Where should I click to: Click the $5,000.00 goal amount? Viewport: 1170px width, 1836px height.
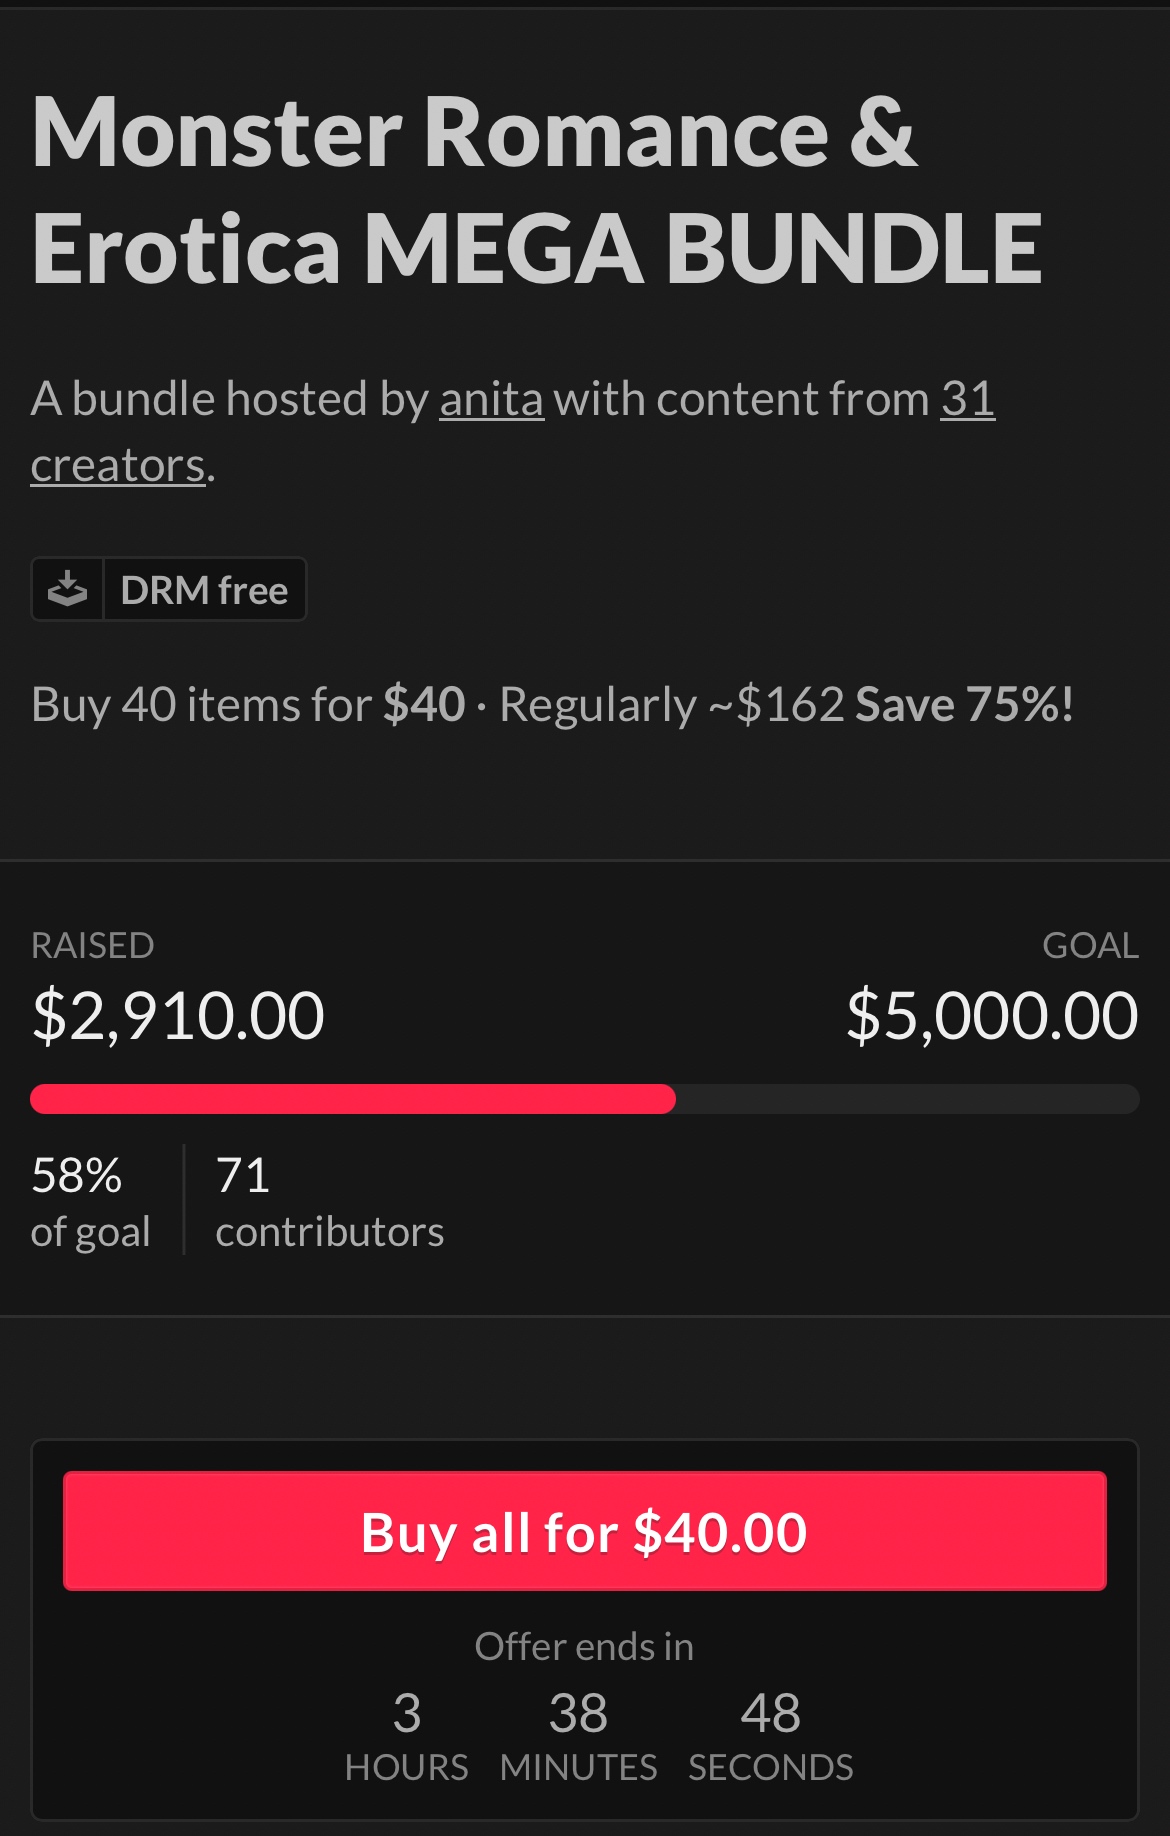991,1015
